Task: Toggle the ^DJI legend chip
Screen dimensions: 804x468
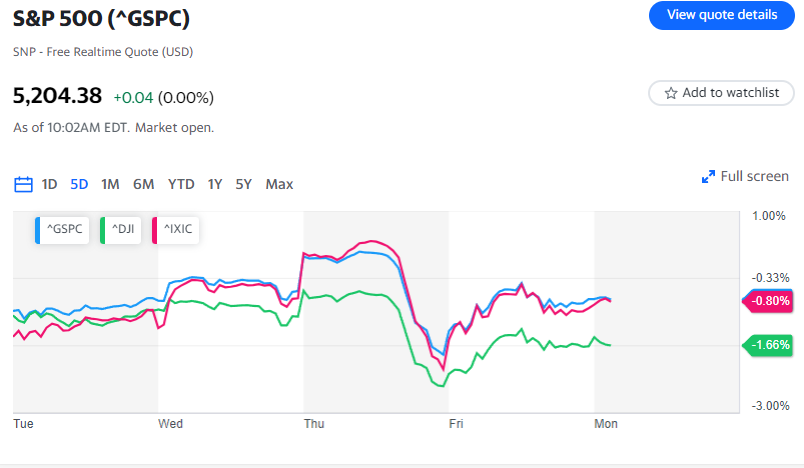Action: click(120, 230)
